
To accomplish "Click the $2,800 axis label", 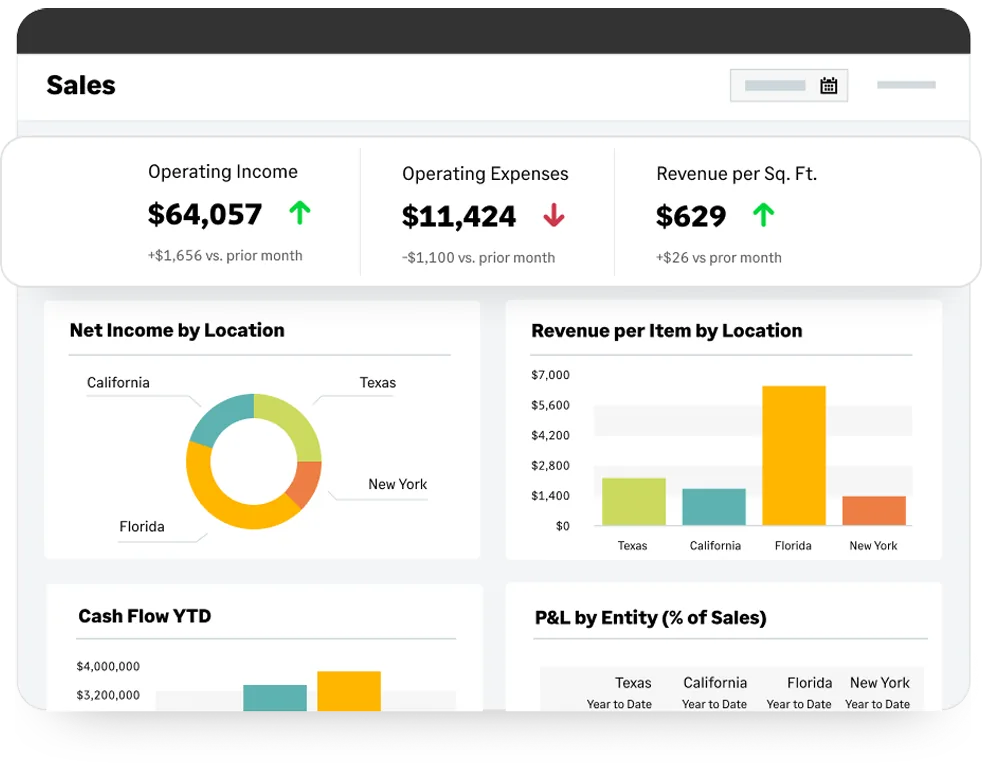I will [550, 465].
